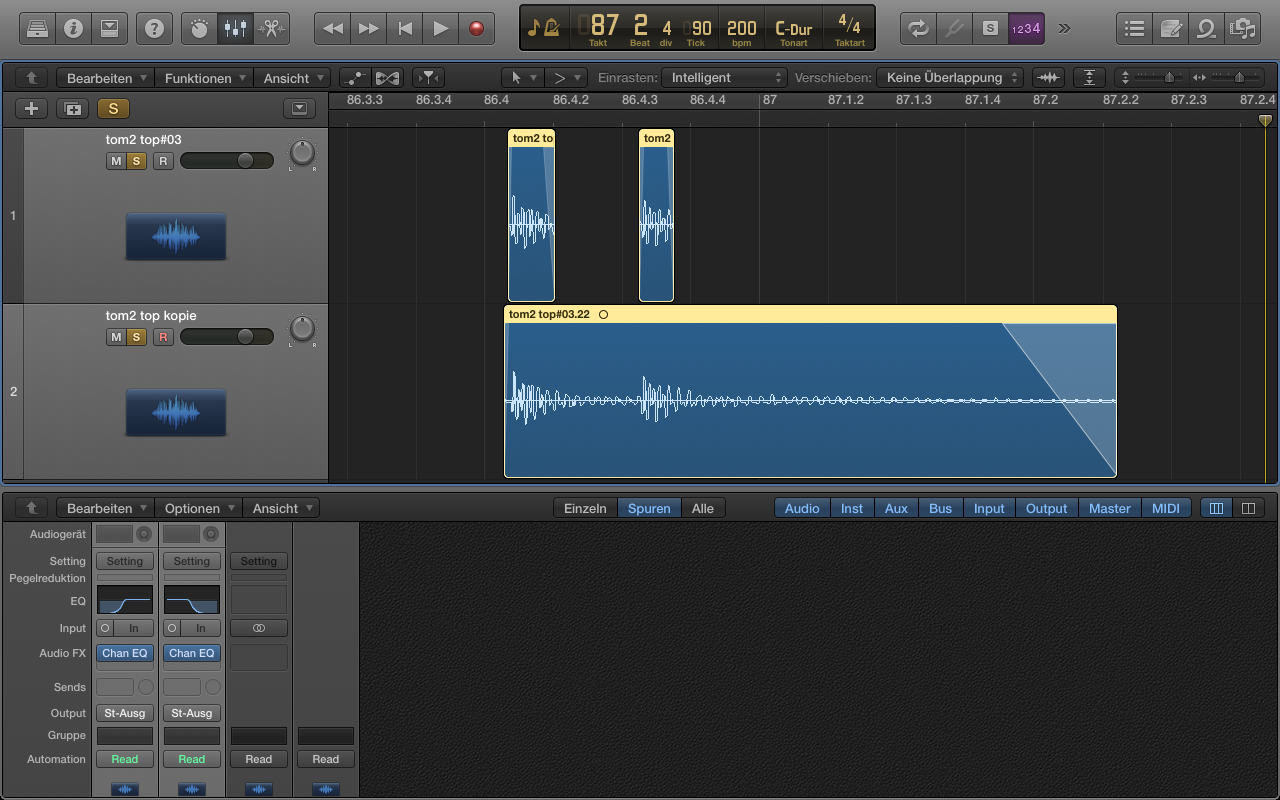Toggle the Mixer faders icon
This screenshot has width=1280, height=800.
pyautogui.click(x=236, y=28)
